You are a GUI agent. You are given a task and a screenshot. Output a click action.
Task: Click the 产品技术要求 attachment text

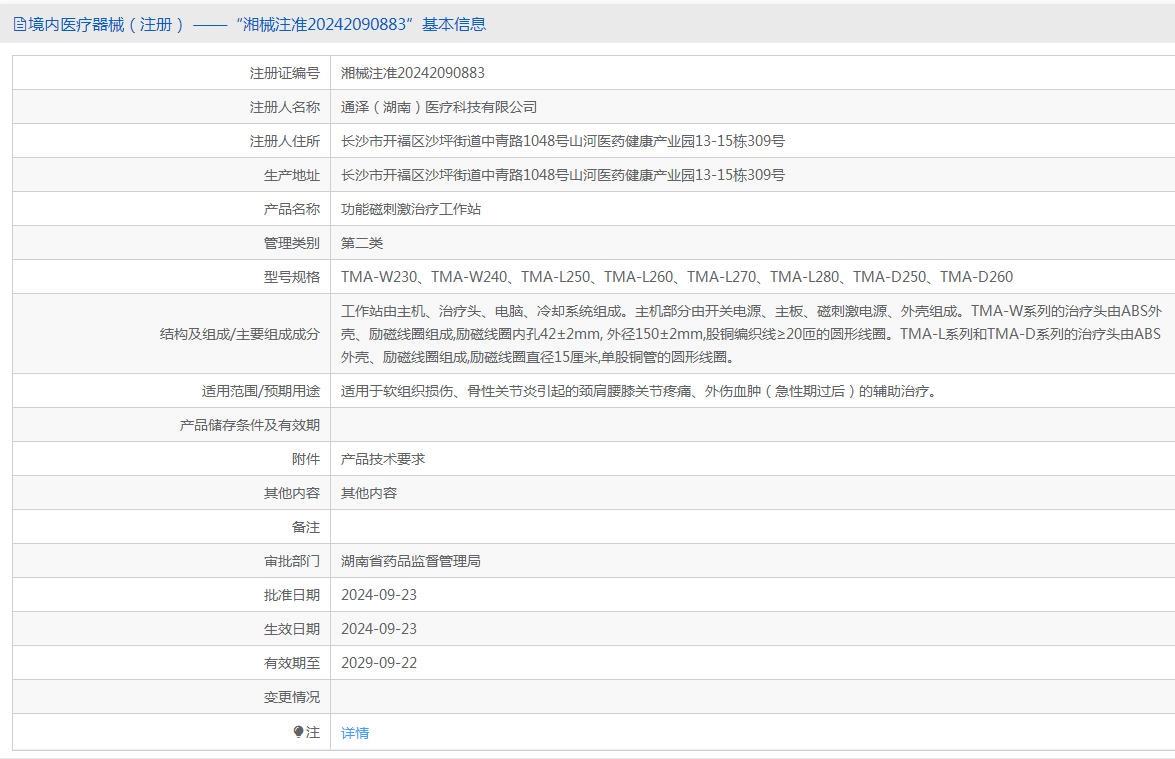click(383, 459)
